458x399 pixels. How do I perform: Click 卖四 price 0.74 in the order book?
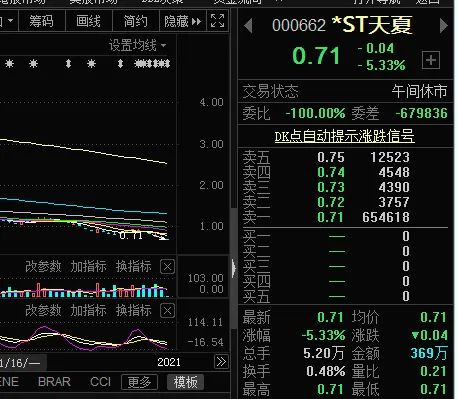pos(331,172)
